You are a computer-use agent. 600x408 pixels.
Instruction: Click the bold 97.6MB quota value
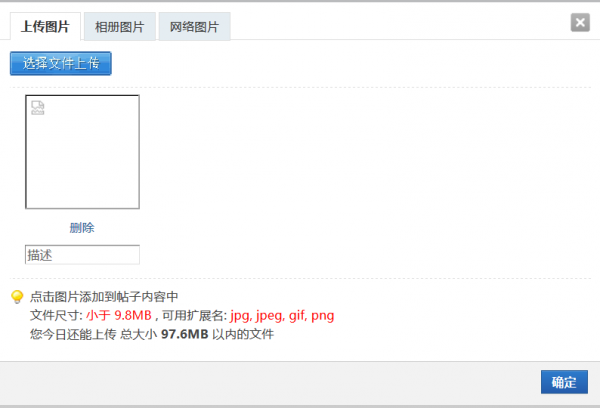pyautogui.click(x=184, y=335)
